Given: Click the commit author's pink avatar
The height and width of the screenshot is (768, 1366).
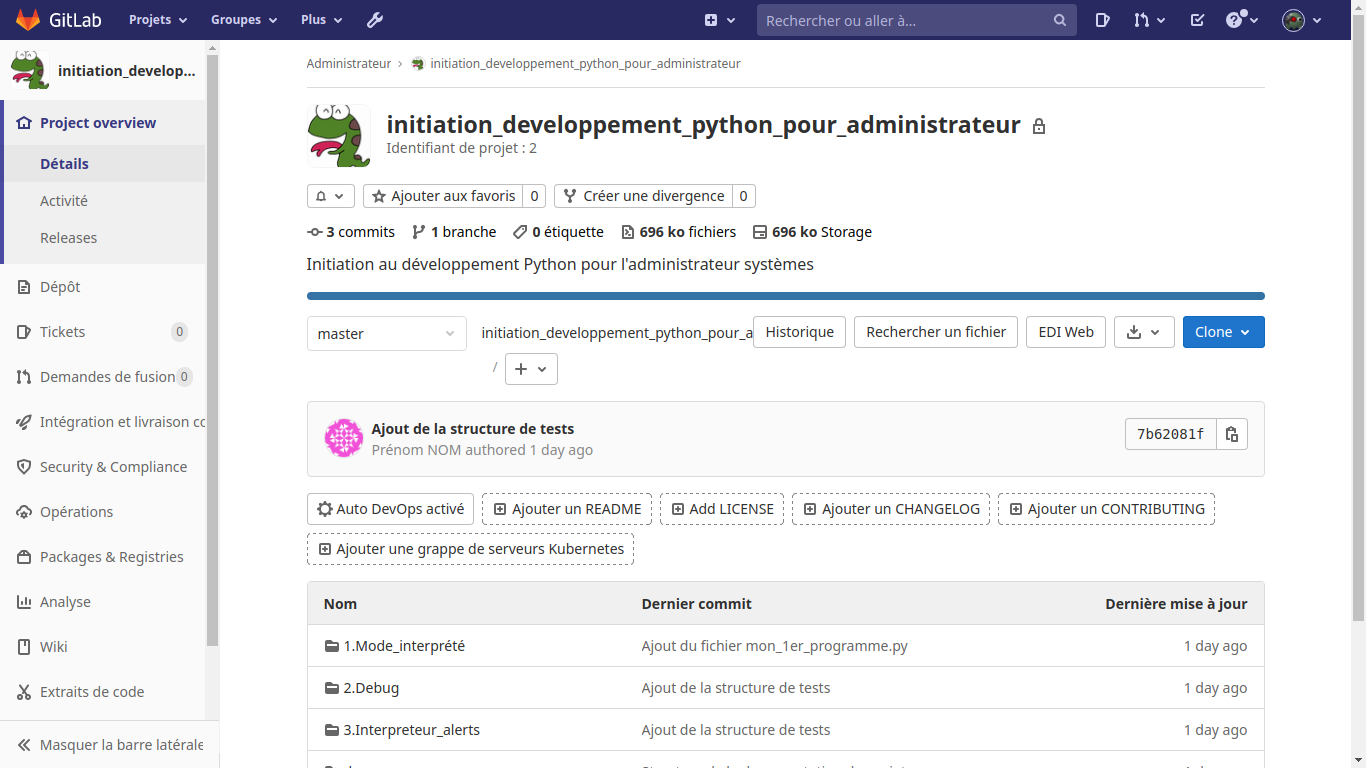Looking at the screenshot, I should (343, 439).
